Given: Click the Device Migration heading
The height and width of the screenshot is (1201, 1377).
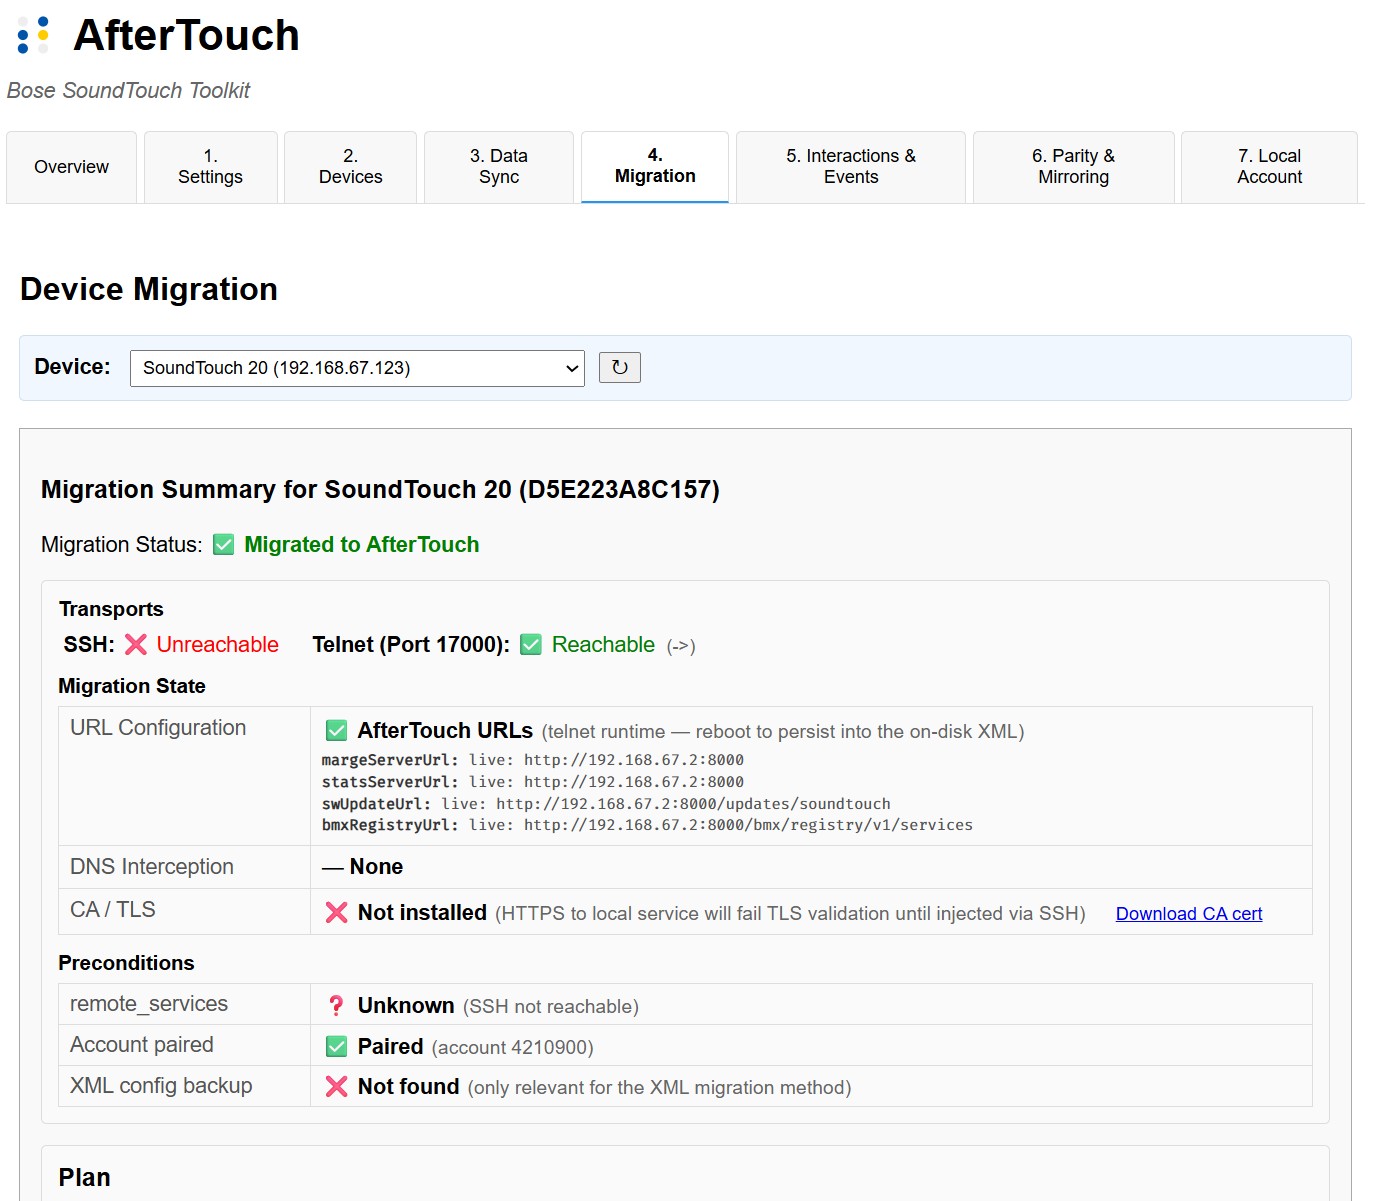Looking at the screenshot, I should [x=149, y=289].
